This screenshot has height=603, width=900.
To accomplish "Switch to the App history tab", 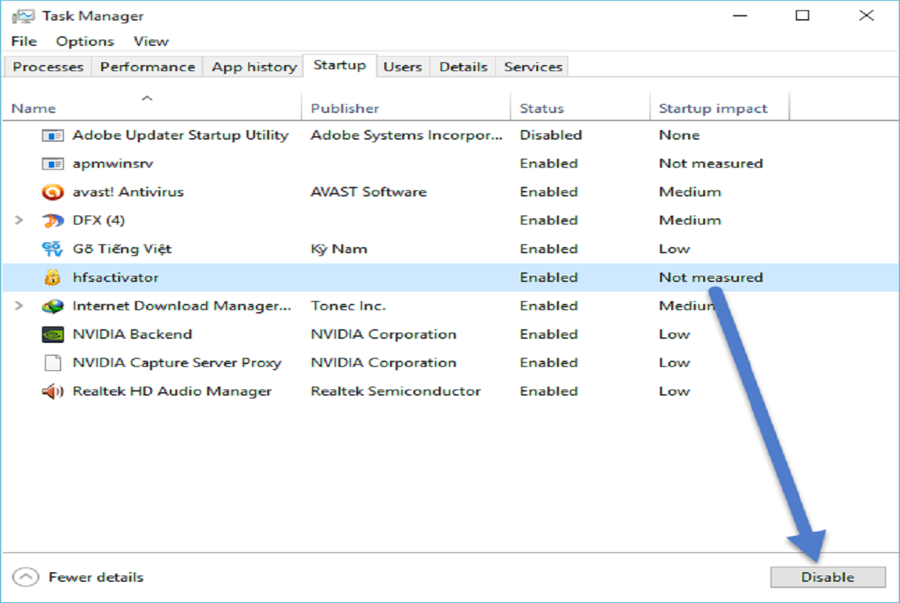I will pos(254,67).
